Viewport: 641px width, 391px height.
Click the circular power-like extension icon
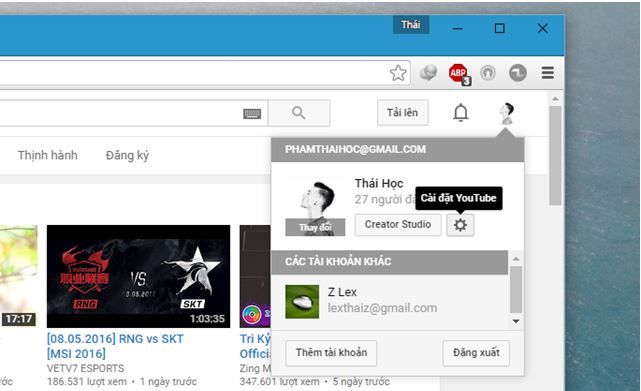point(488,73)
